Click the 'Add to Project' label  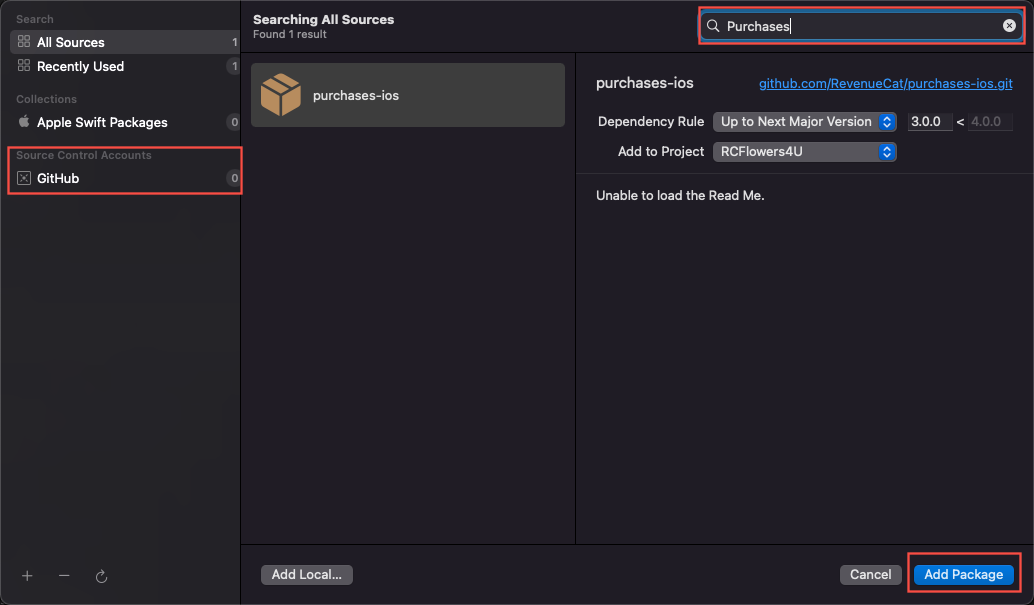pos(661,152)
